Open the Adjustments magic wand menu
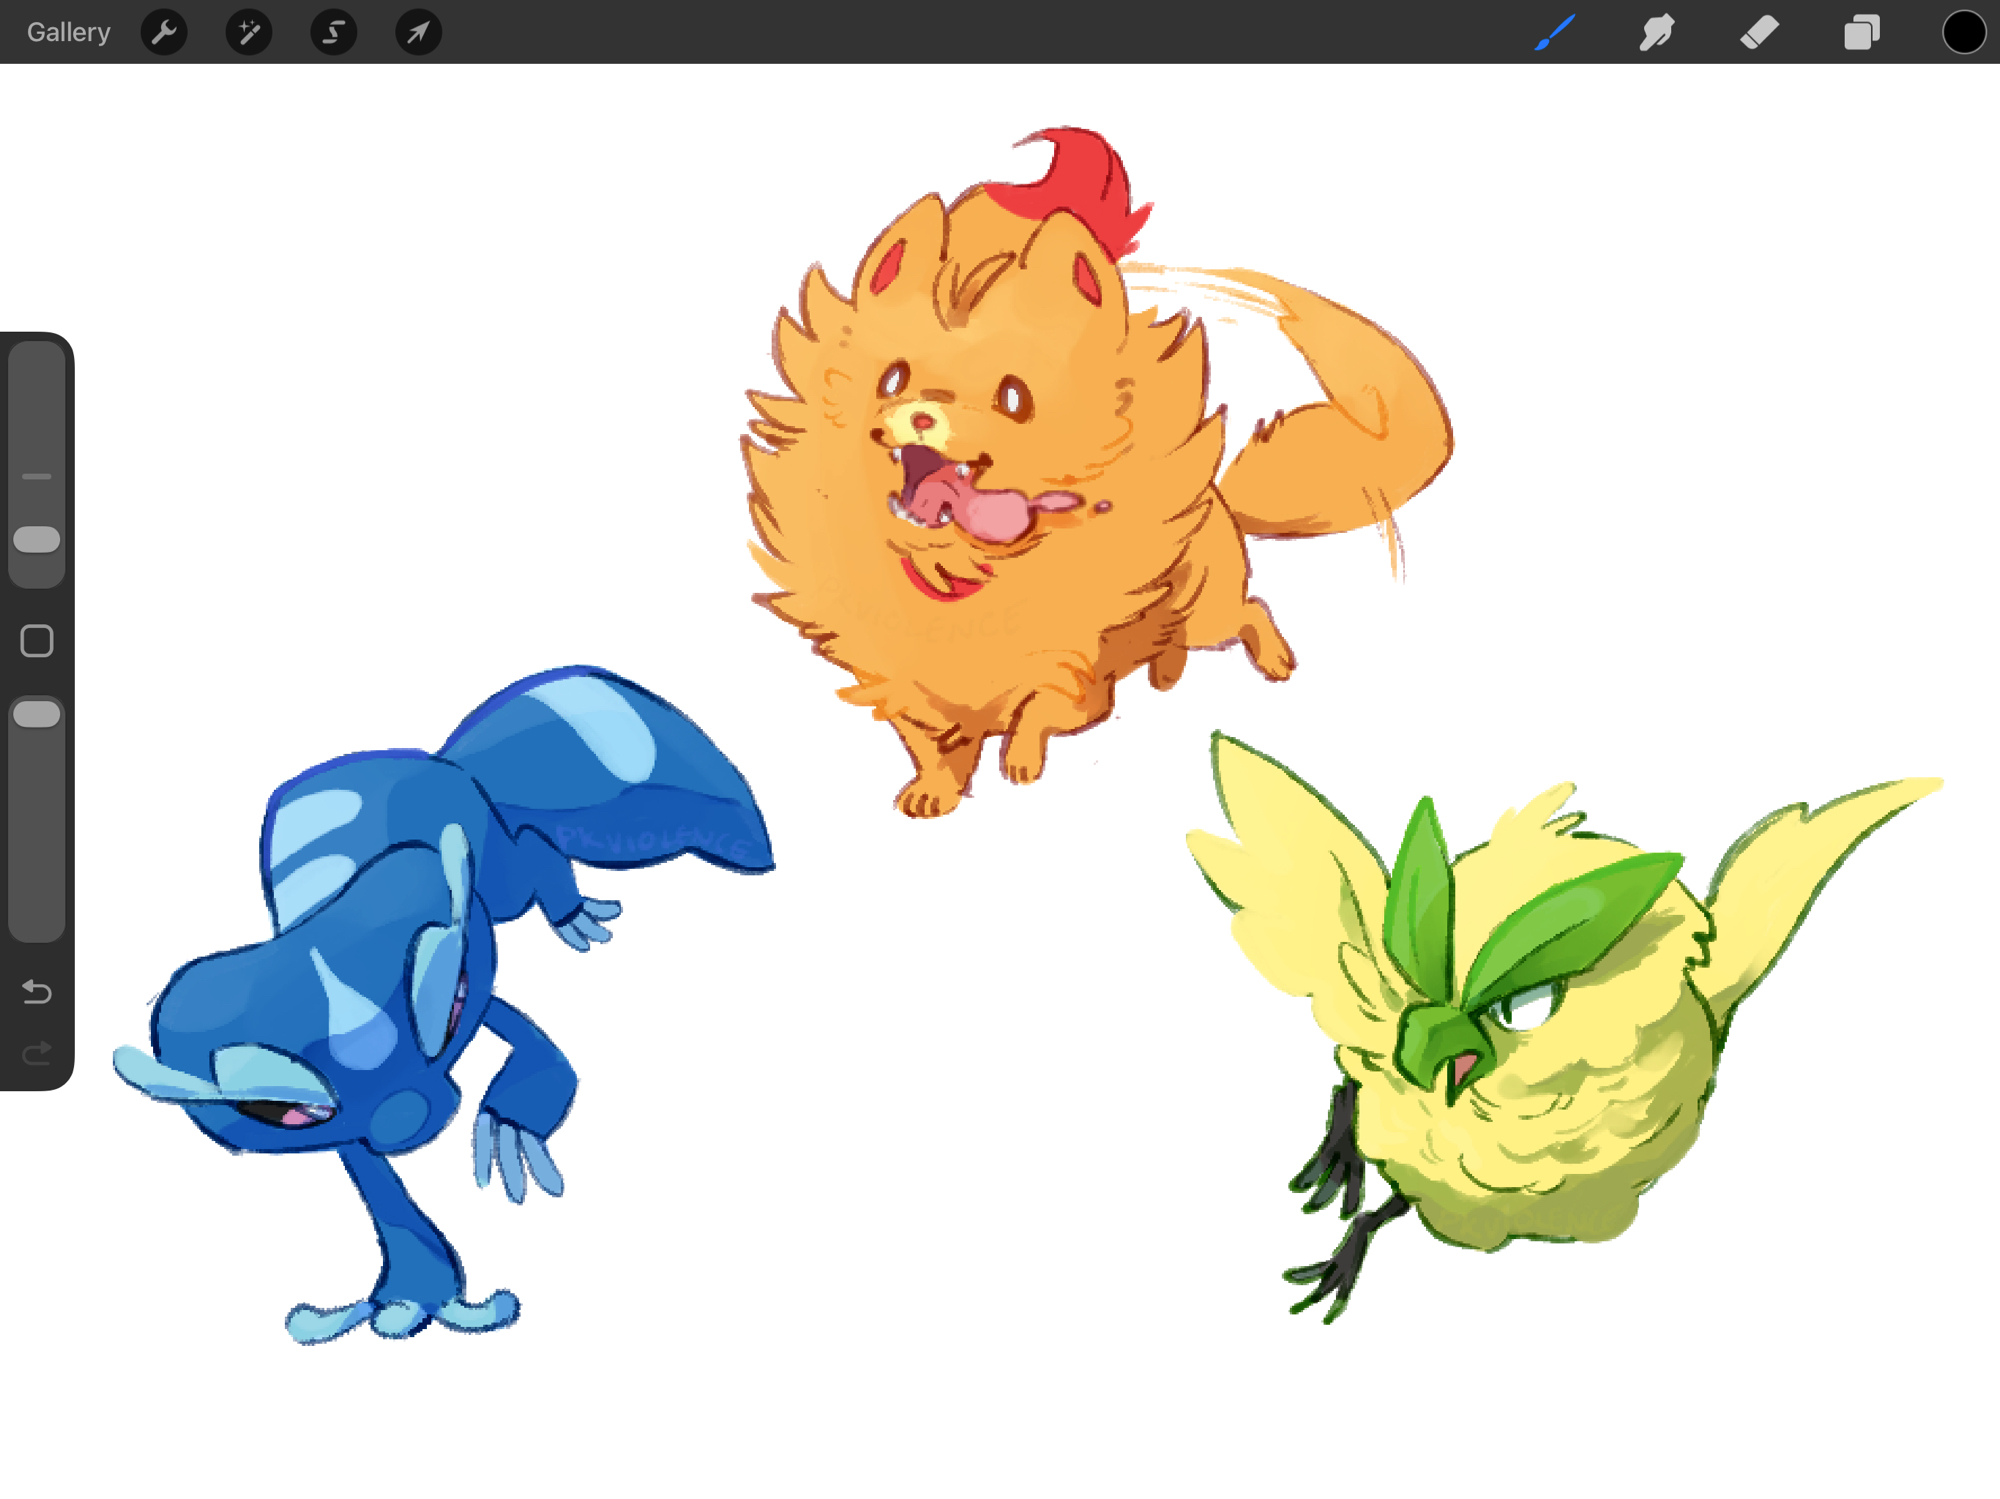This screenshot has width=2000, height=1499. (249, 32)
